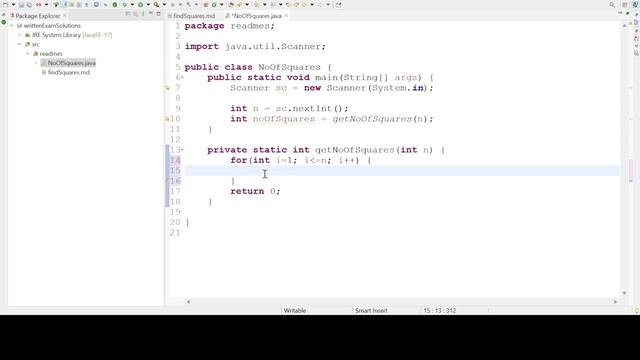This screenshot has width=640, height=360.
Task: Click the Open Perspective icon
Action: 624,5
